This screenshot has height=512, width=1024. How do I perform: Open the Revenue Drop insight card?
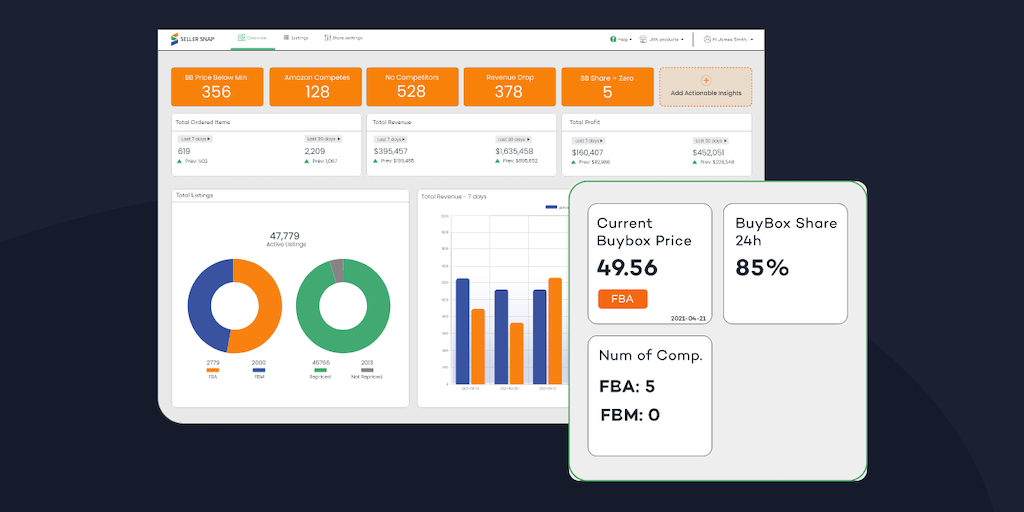pos(509,86)
